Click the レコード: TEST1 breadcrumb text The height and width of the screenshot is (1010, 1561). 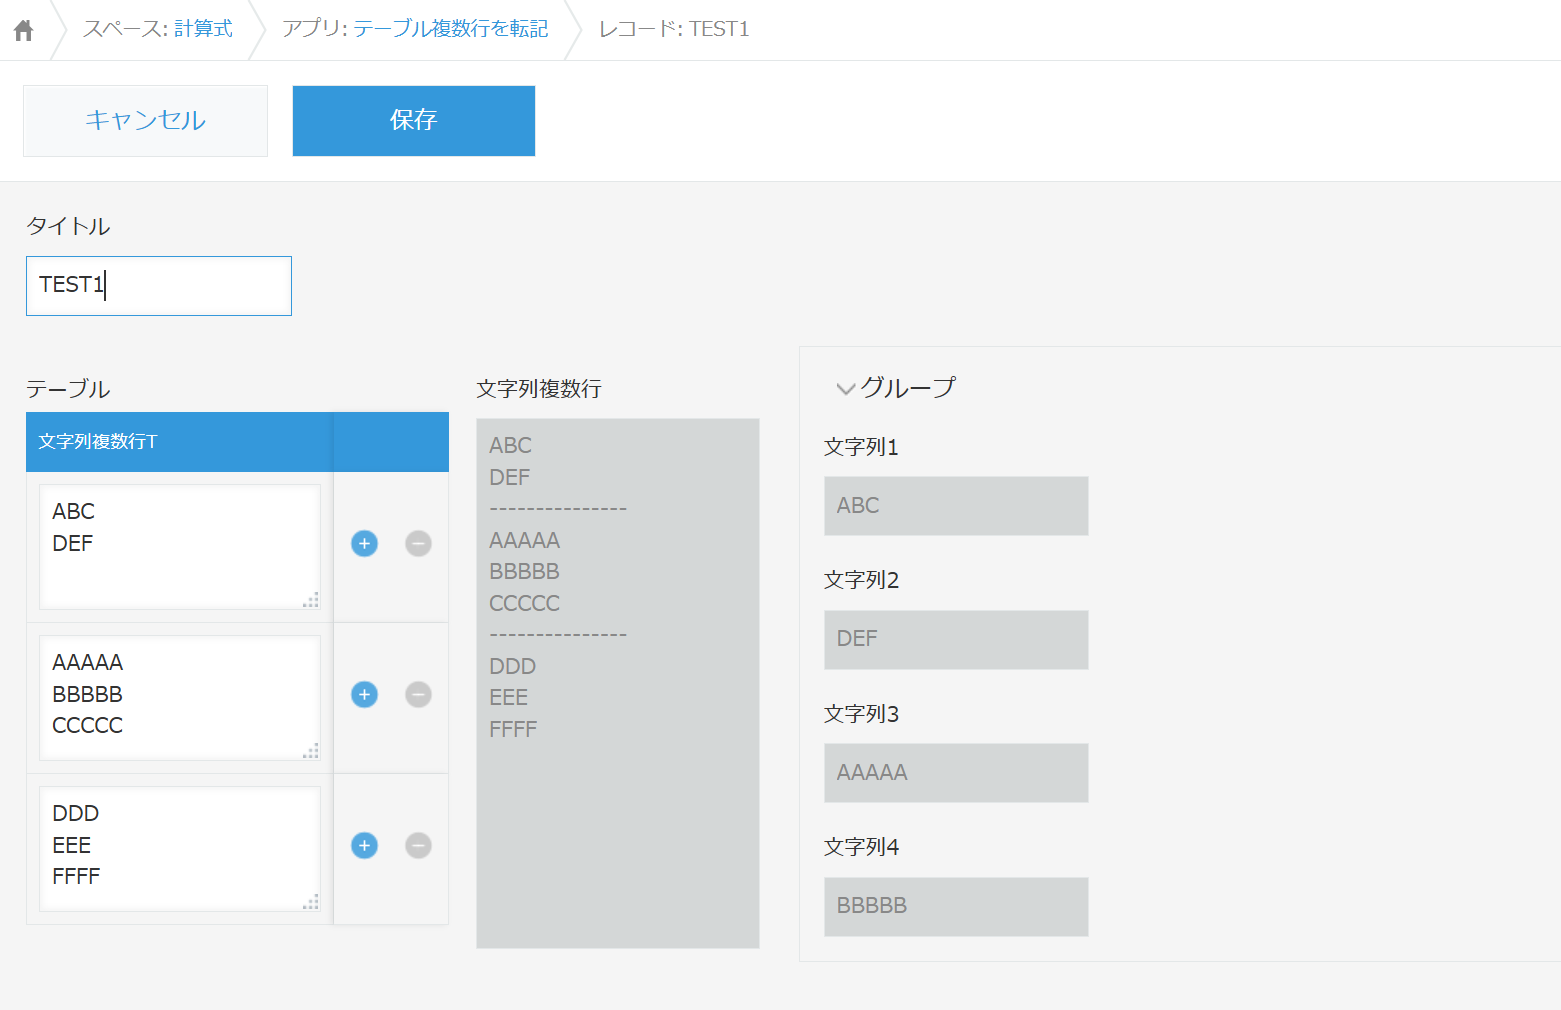pyautogui.click(x=674, y=29)
